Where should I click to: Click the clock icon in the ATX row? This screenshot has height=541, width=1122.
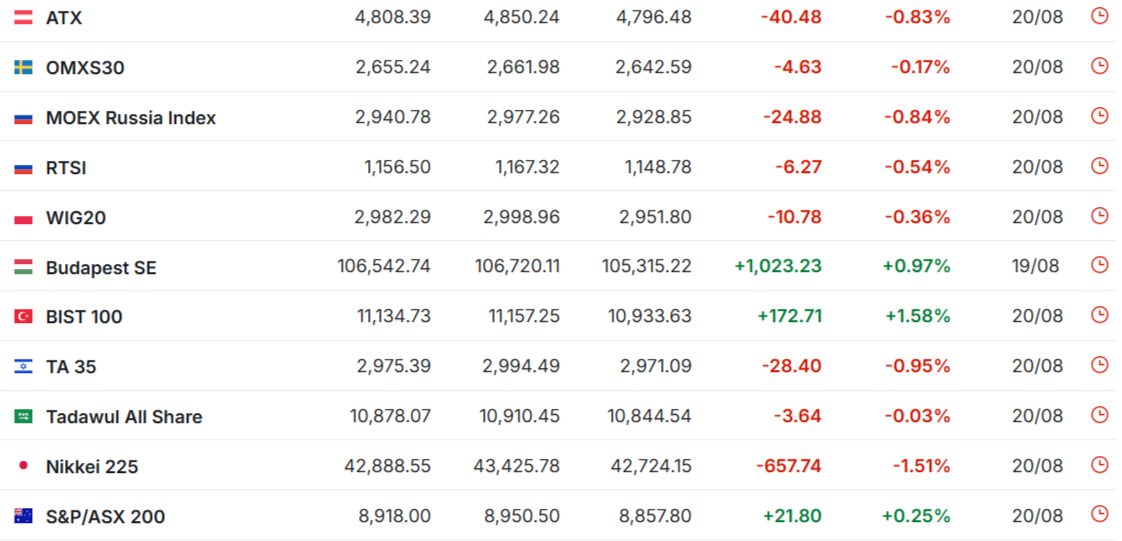point(1099,16)
